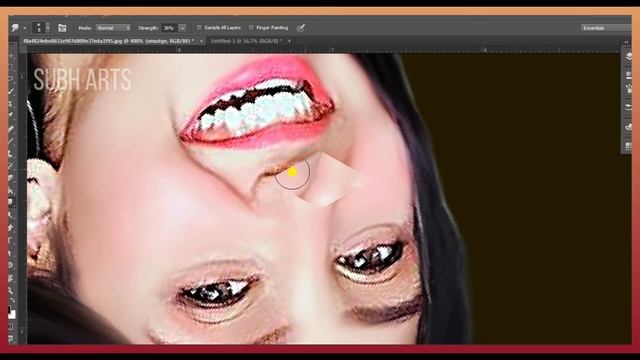The height and width of the screenshot is (360, 640).
Task: Open the topmost collapsed panel icon on right dock
Action: [629, 56]
